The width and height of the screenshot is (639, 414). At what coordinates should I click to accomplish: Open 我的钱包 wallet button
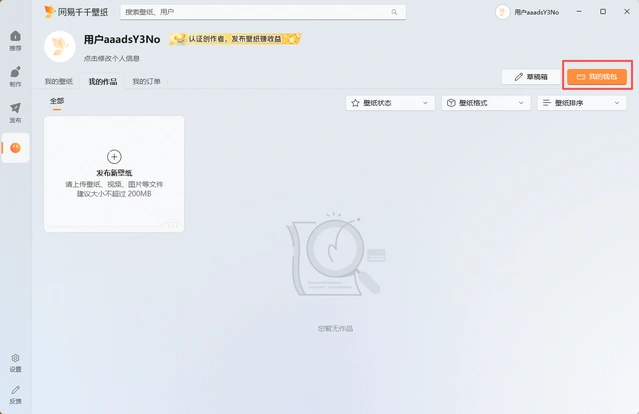[x=597, y=76]
